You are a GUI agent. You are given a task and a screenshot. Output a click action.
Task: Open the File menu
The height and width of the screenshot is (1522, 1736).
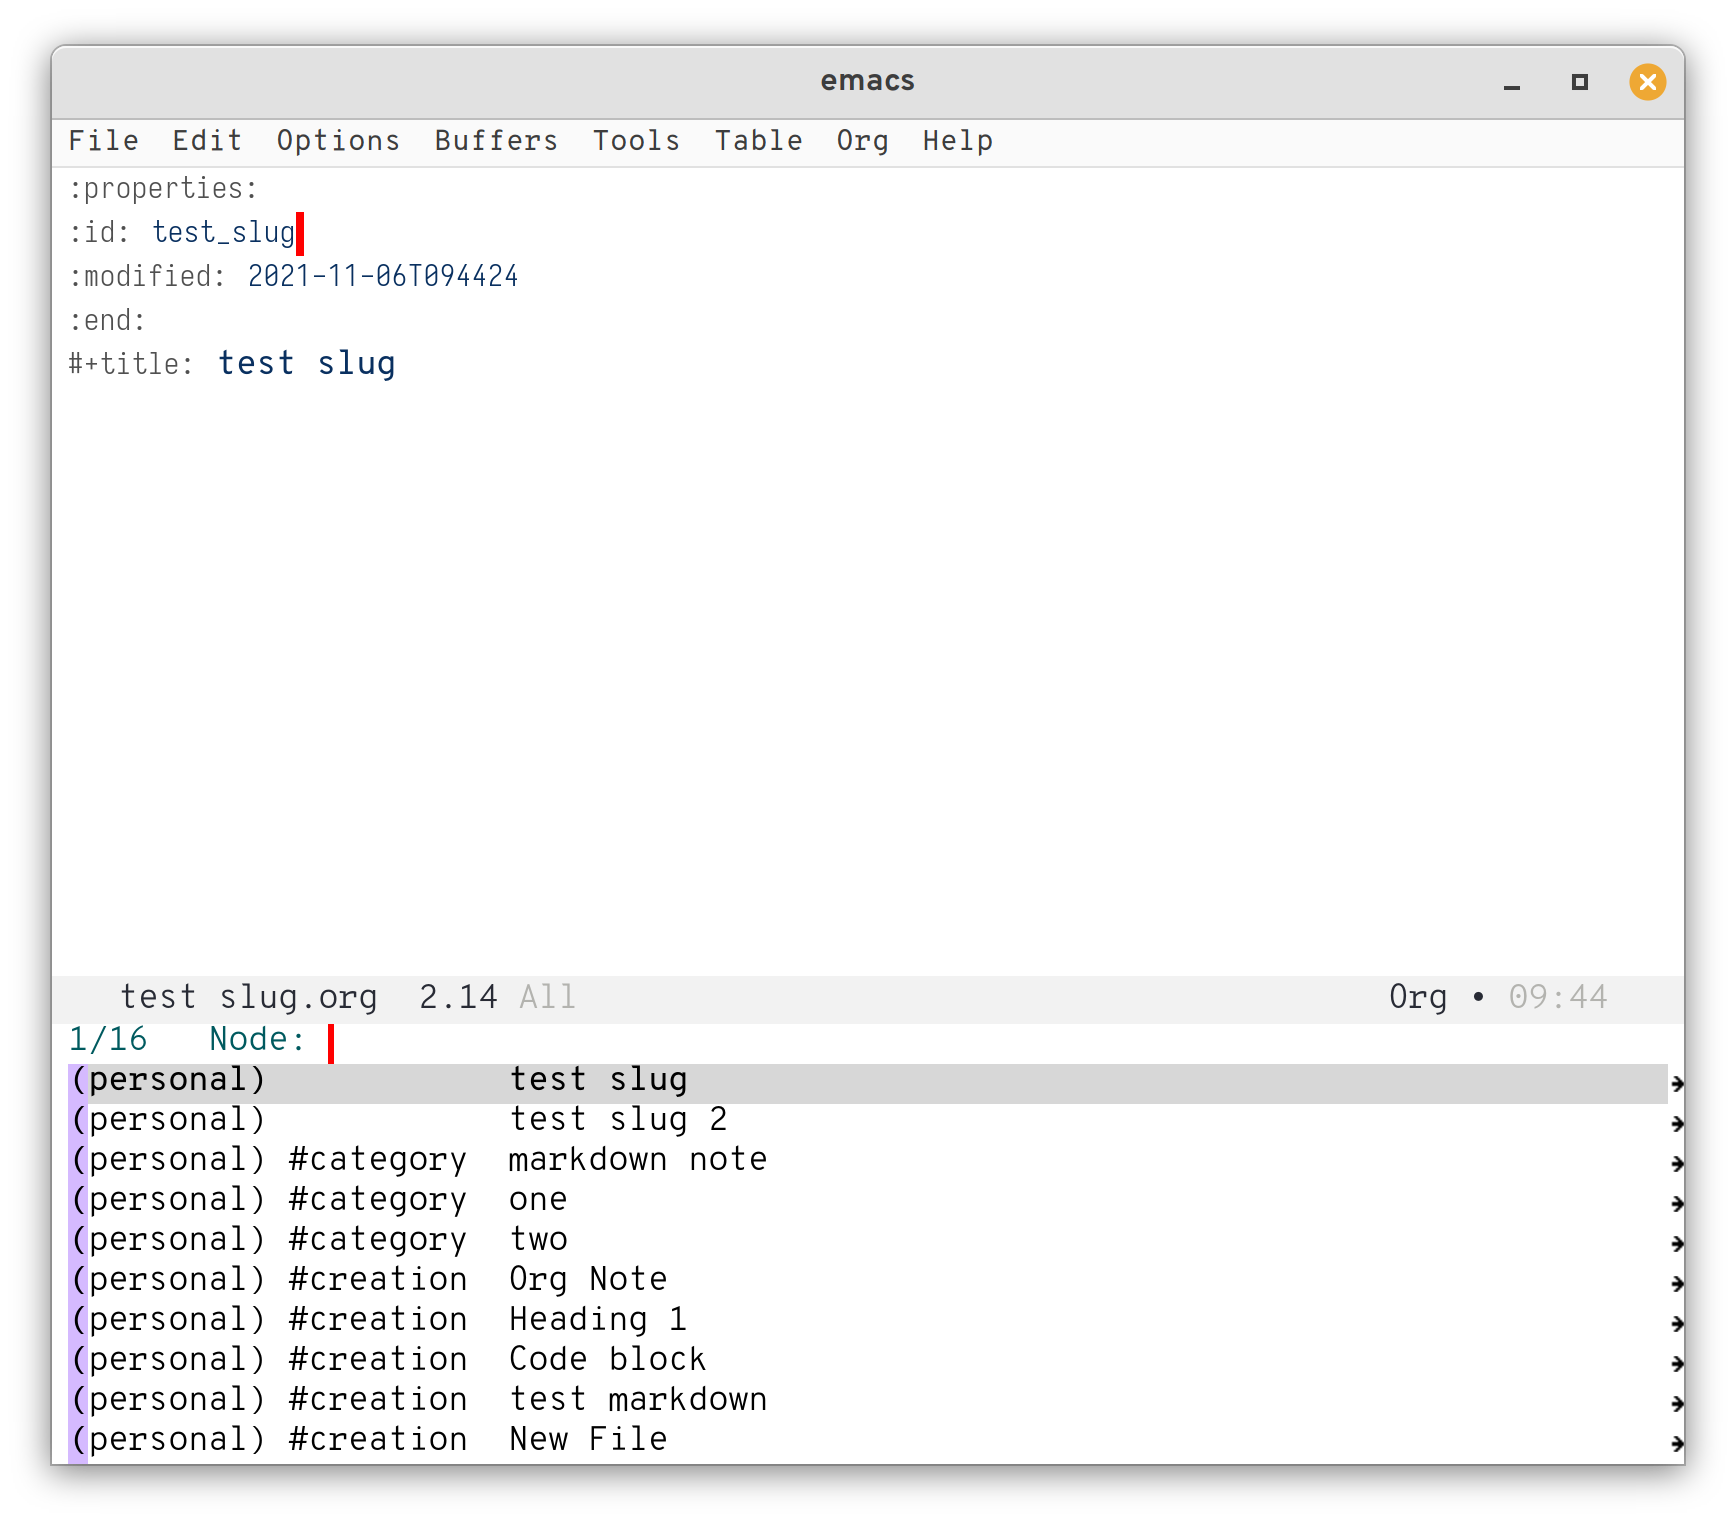pyautogui.click(x=103, y=140)
